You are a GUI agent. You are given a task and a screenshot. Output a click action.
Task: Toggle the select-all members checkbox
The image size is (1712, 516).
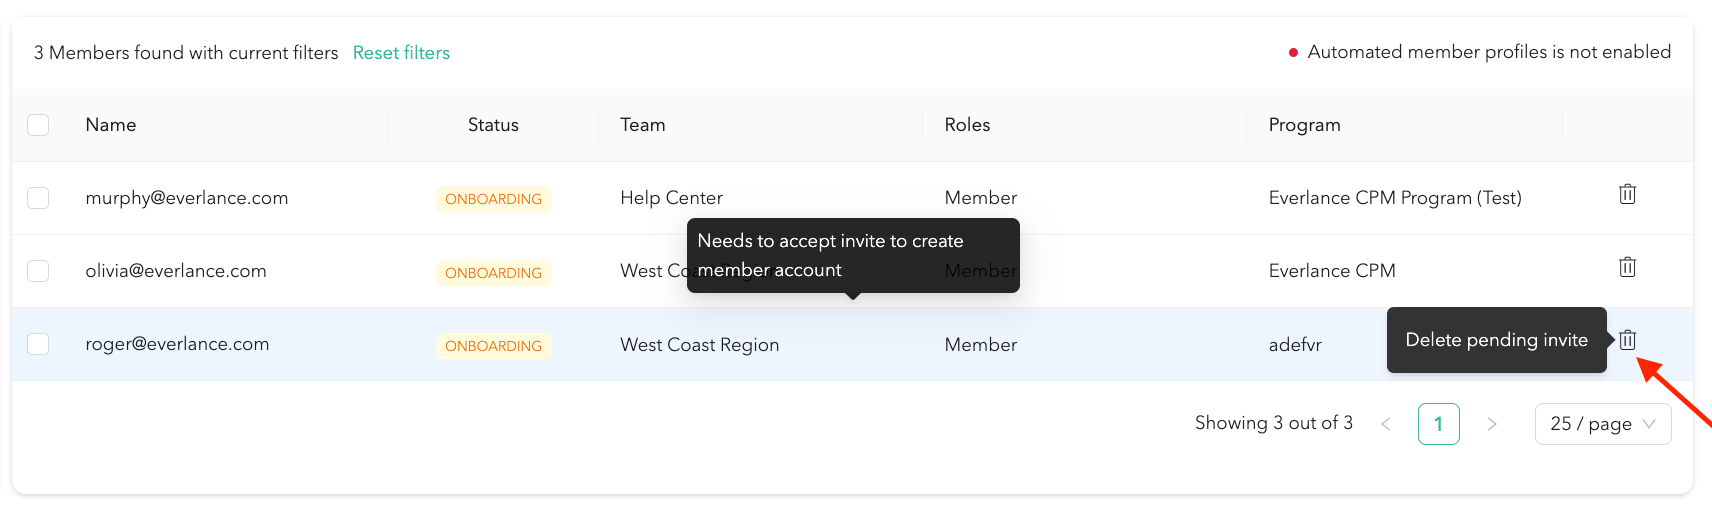click(x=38, y=125)
